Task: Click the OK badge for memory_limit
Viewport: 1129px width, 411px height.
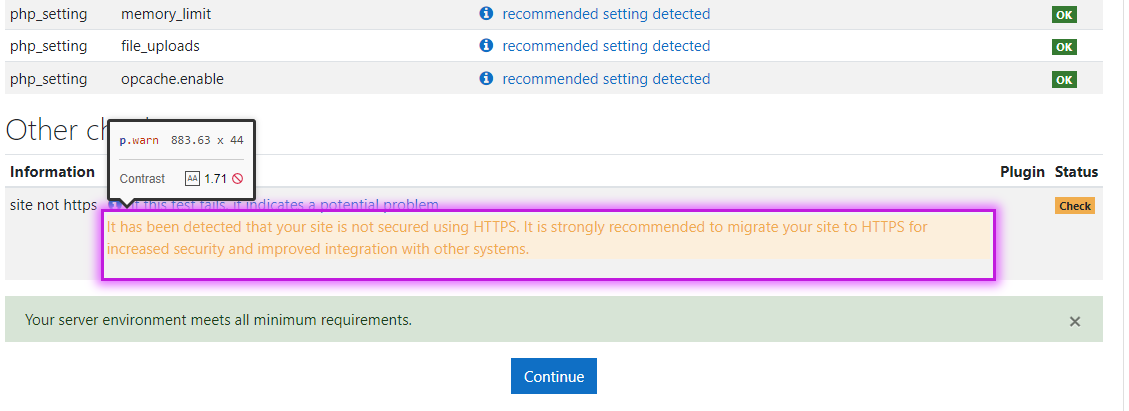Action: pos(1064,14)
